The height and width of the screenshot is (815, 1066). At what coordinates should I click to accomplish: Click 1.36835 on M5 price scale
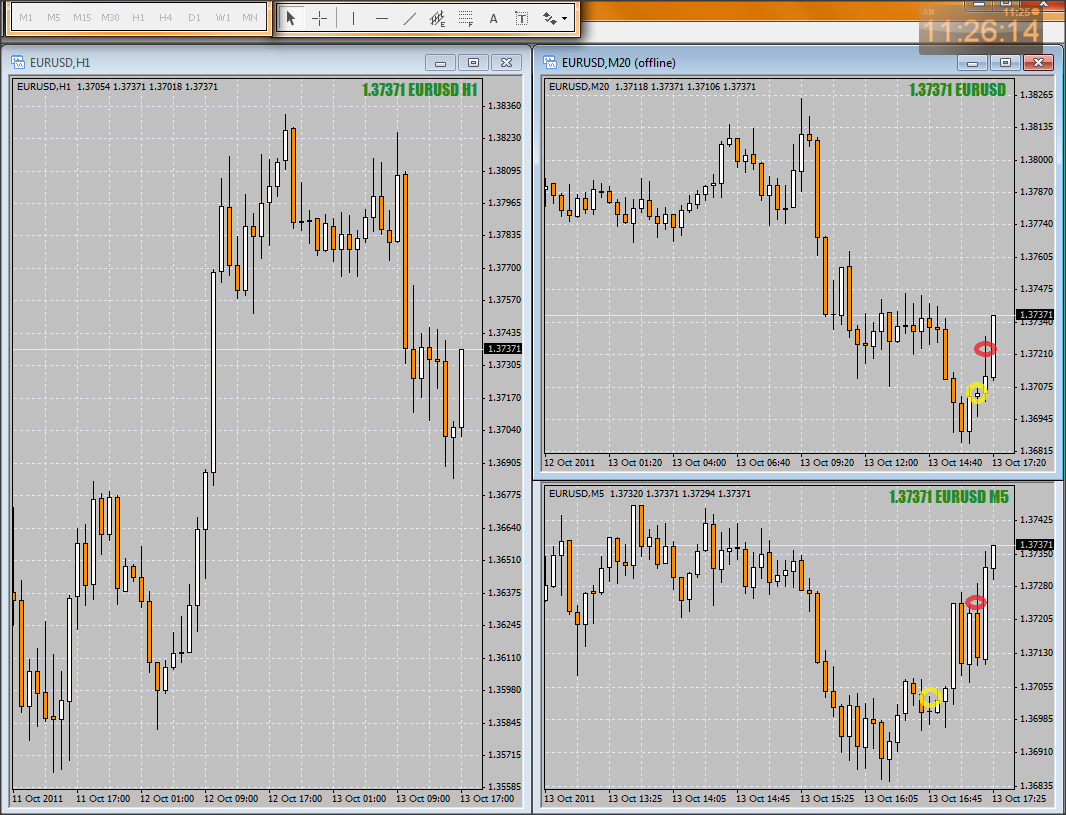pos(1036,785)
